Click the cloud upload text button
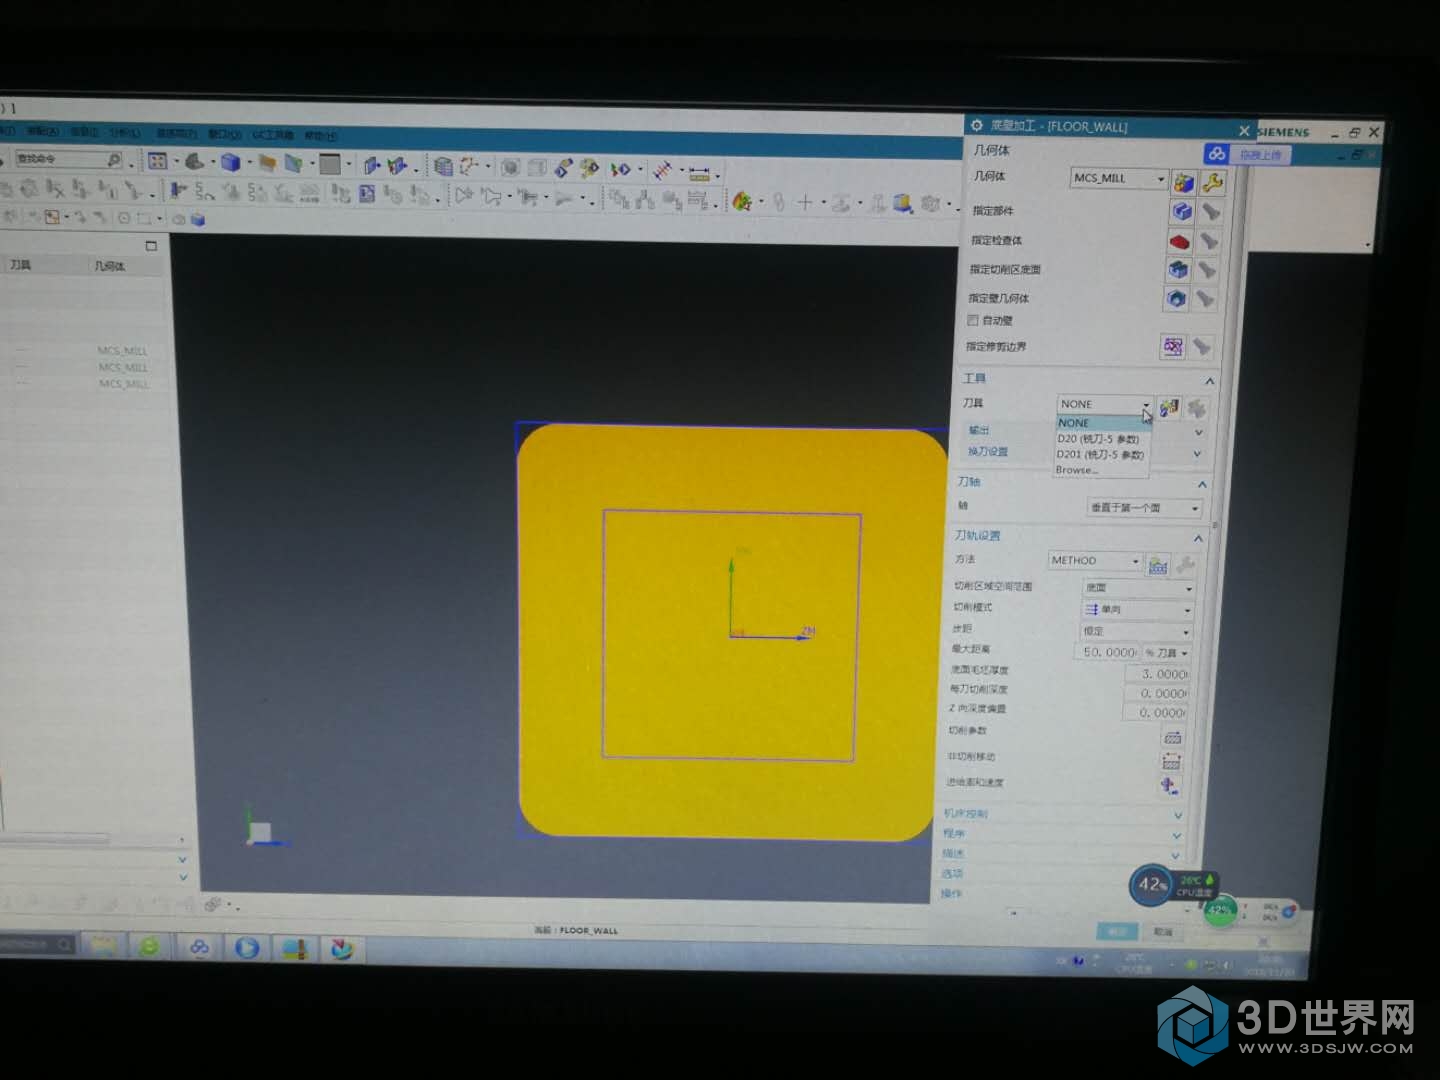Image resolution: width=1440 pixels, height=1080 pixels. pyautogui.click(x=1260, y=155)
